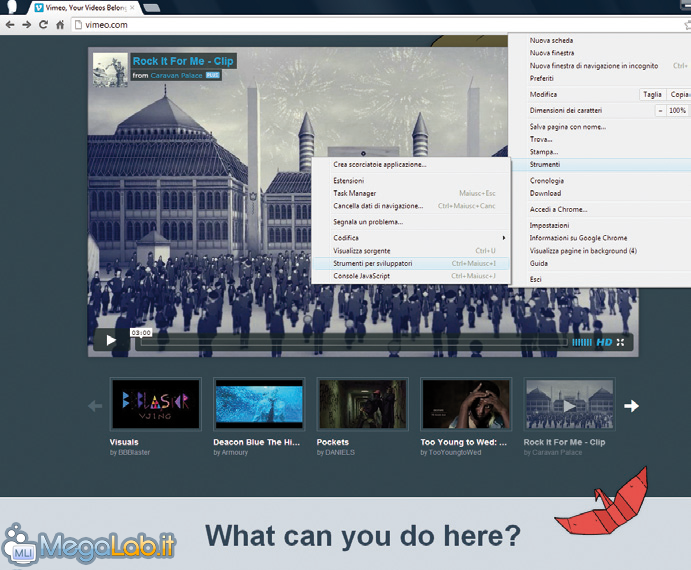Screen dimensions: 691x570
Task: Open the Visuals video thumbnail
Action: 156,404
